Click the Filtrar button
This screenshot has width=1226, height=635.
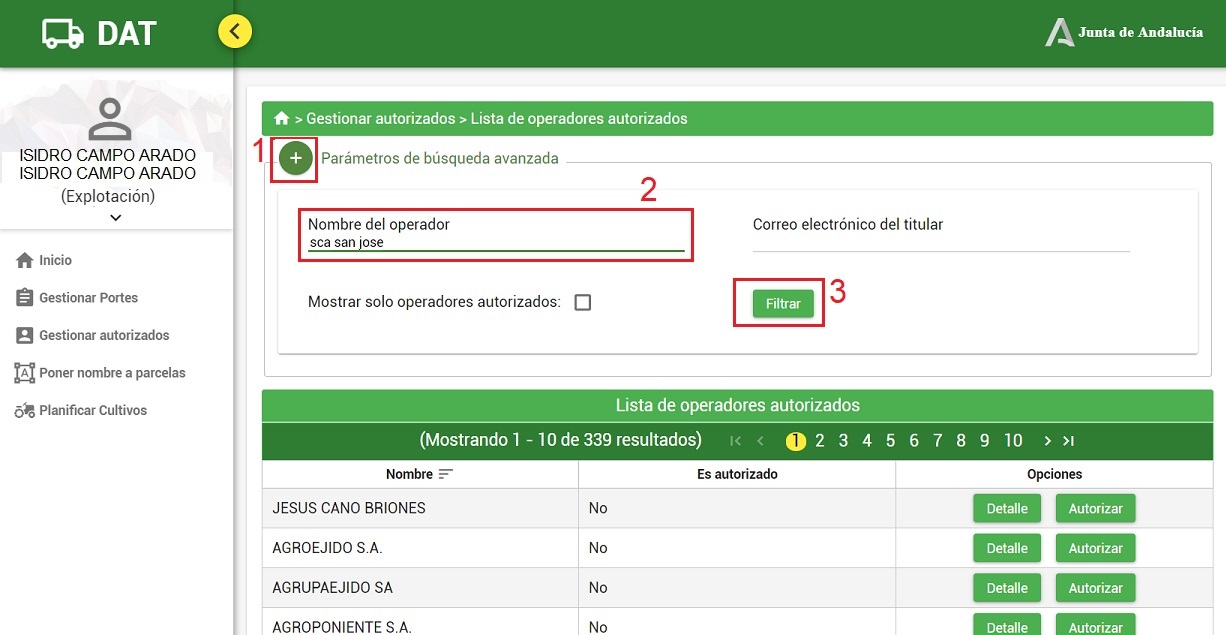pos(783,303)
